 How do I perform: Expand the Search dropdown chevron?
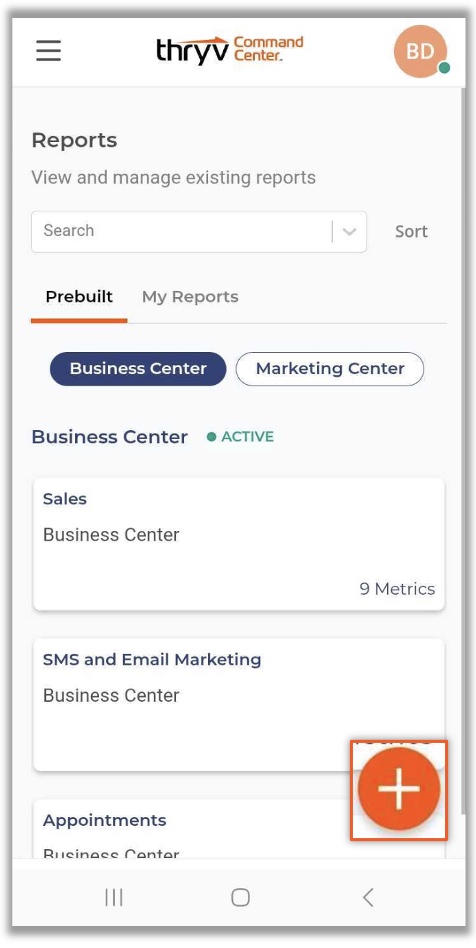[x=349, y=232]
